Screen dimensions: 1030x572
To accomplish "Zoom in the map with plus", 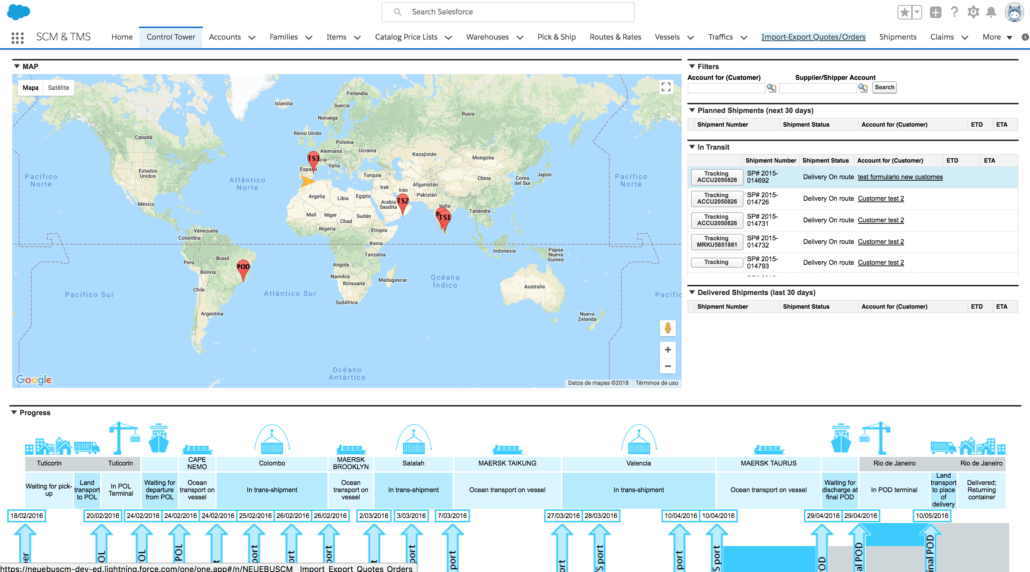I will [667, 350].
